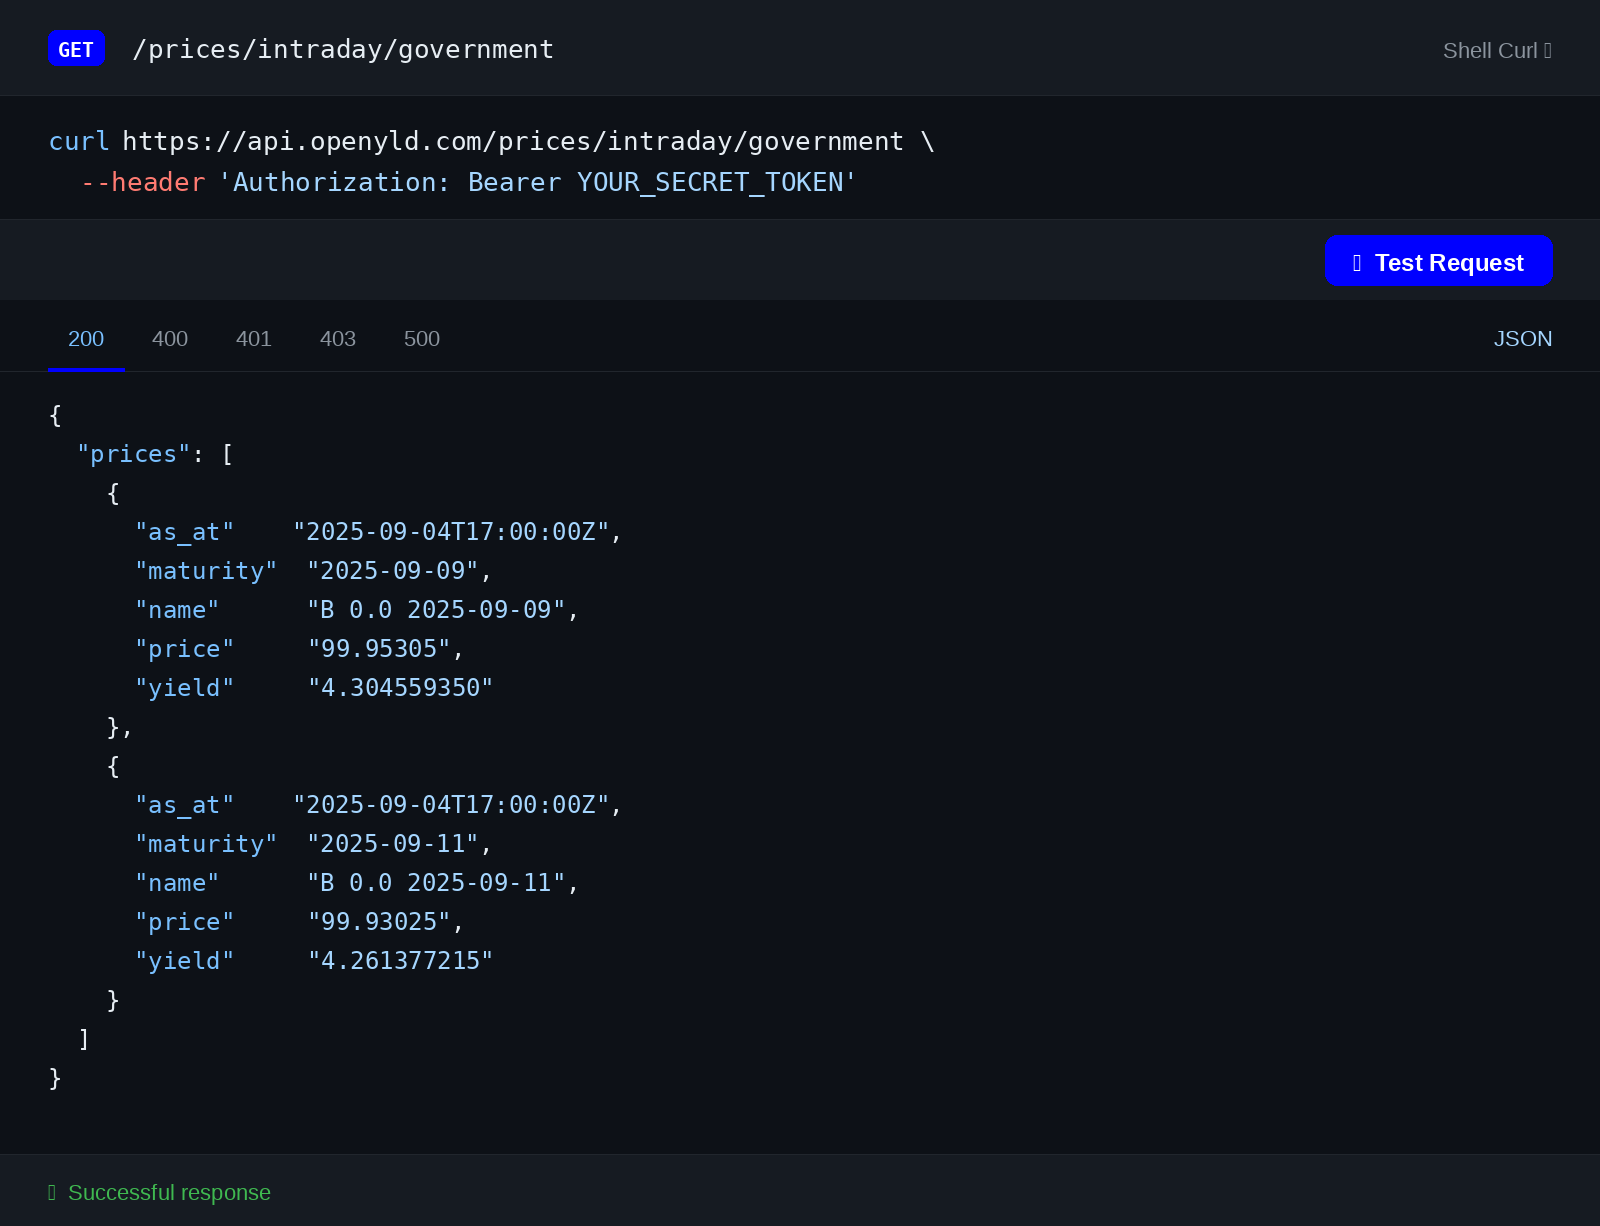Click the chevron icon next to Shell Curl
The height and width of the screenshot is (1226, 1600).
click(x=1548, y=50)
